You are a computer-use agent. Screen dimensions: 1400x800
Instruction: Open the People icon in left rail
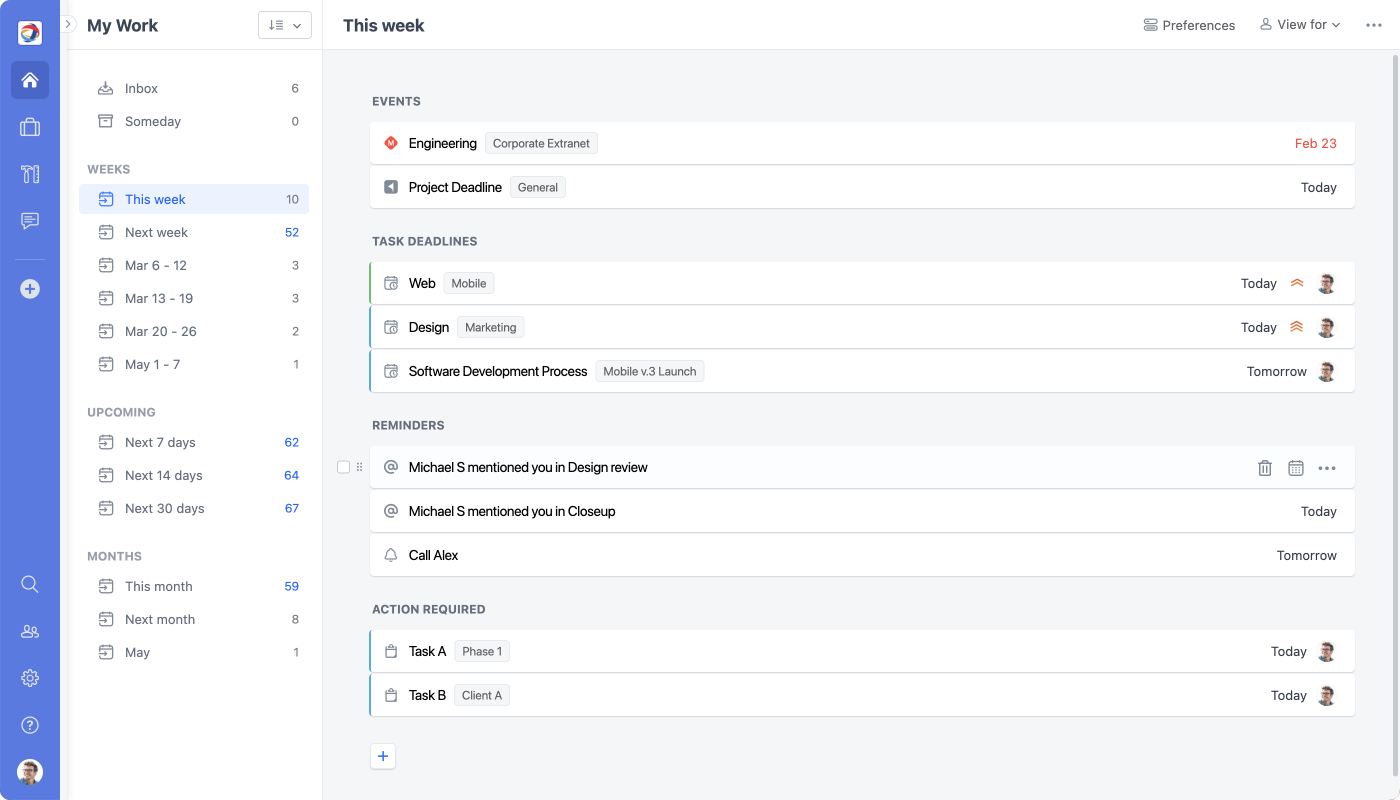tap(30, 631)
